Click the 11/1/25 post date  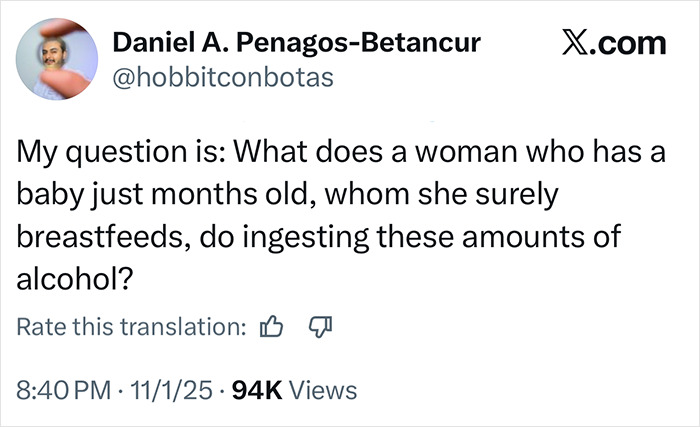click(x=176, y=387)
